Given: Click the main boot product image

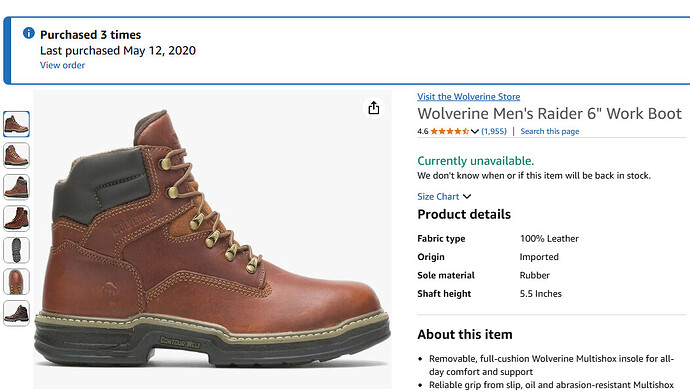Looking at the screenshot, I should pyautogui.click(x=213, y=240).
